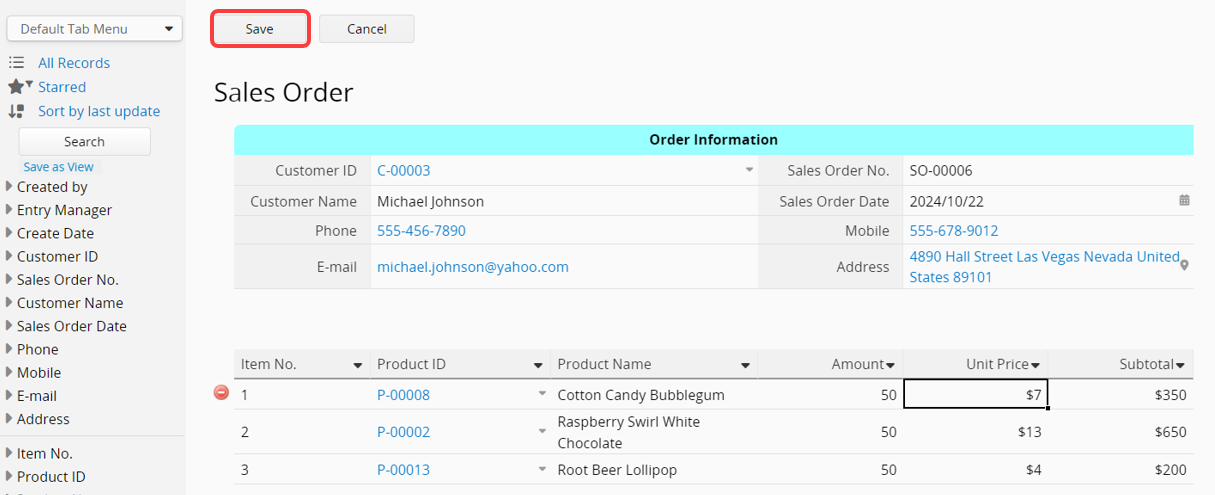Click the red remove row icon

point(222,393)
